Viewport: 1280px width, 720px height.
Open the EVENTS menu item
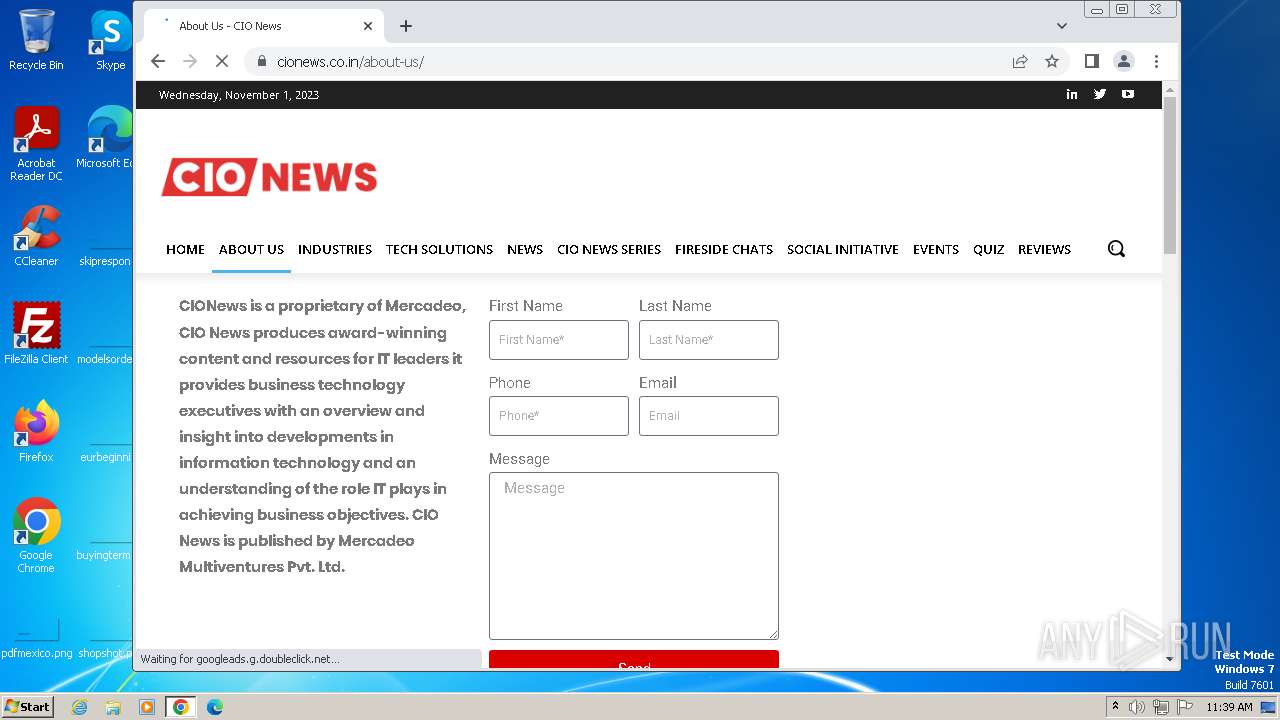tap(936, 249)
